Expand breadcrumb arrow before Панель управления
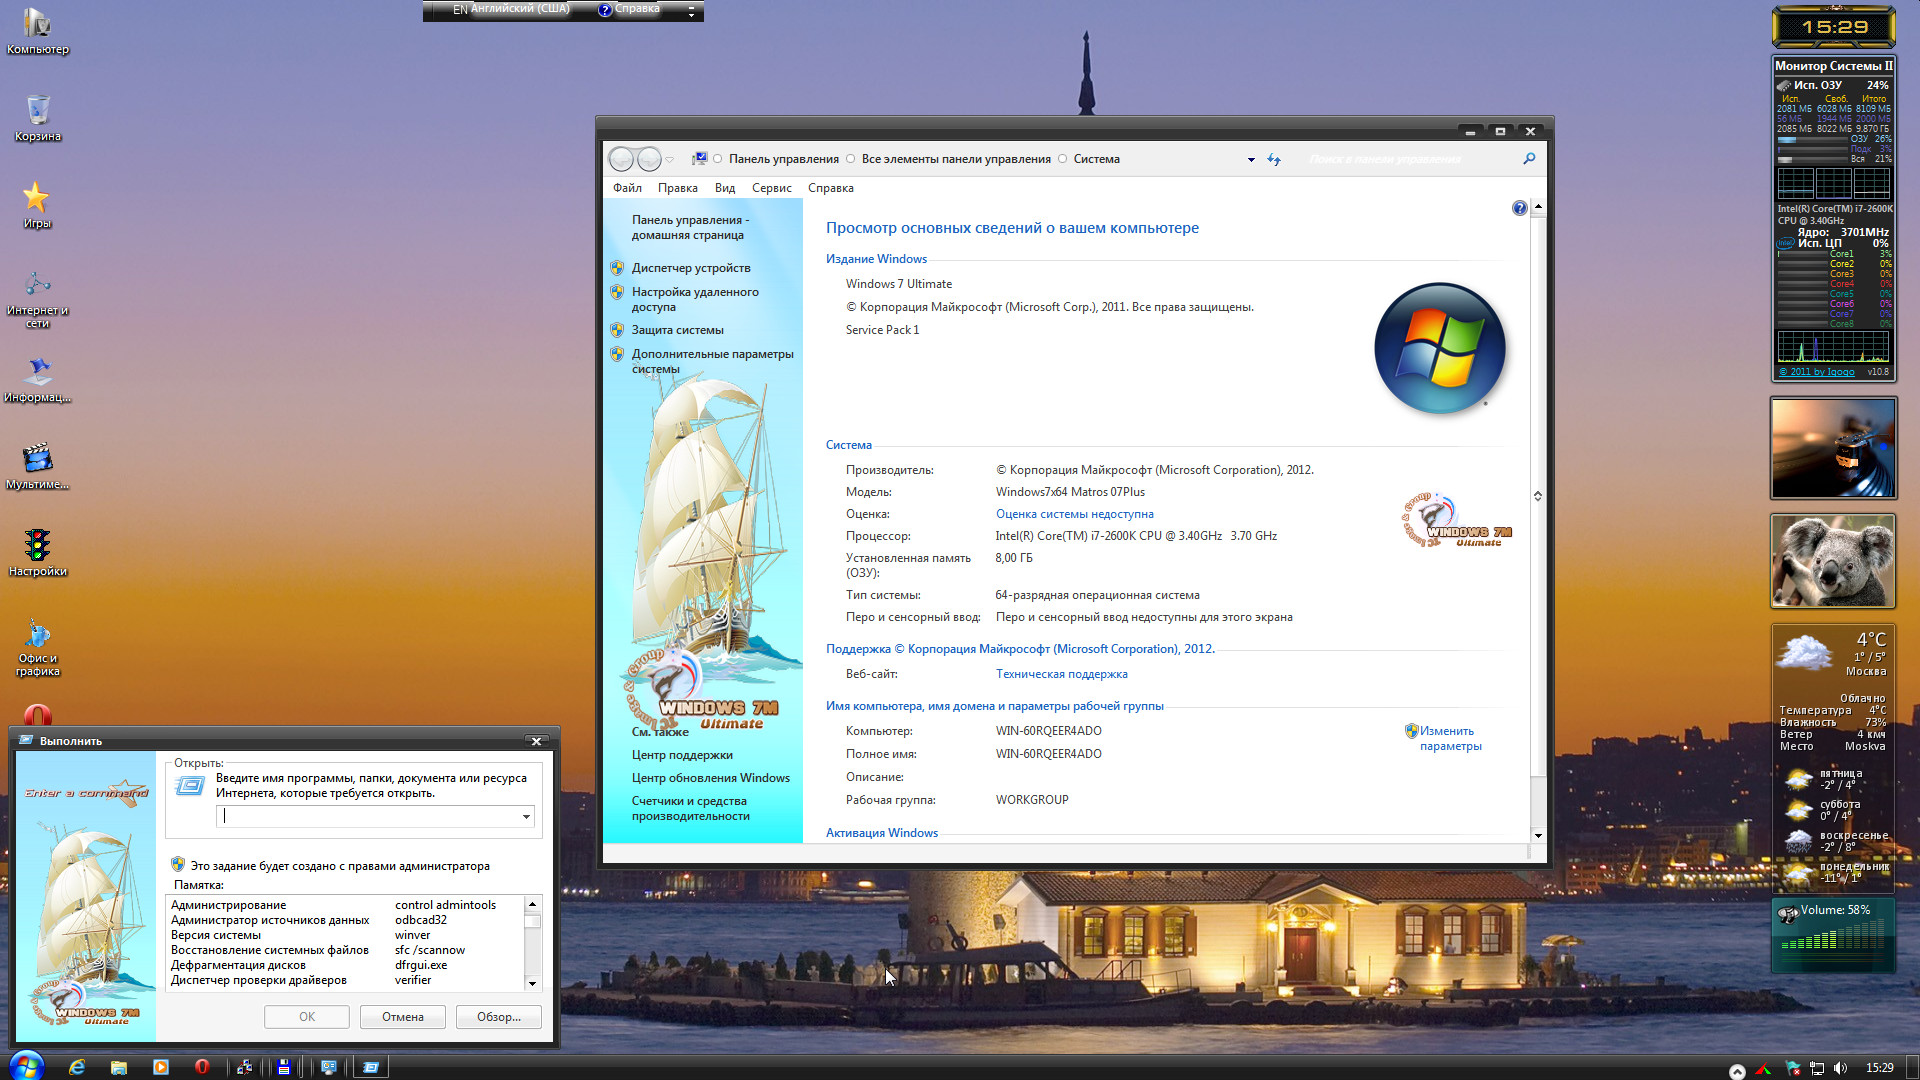 718,159
